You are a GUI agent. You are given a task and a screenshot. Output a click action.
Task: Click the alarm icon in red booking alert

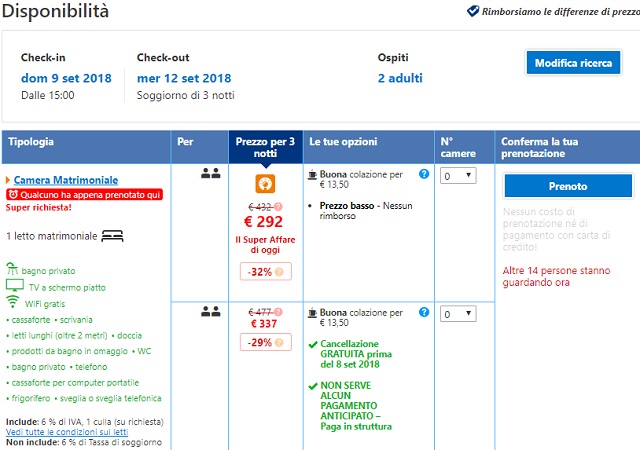[x=11, y=194]
